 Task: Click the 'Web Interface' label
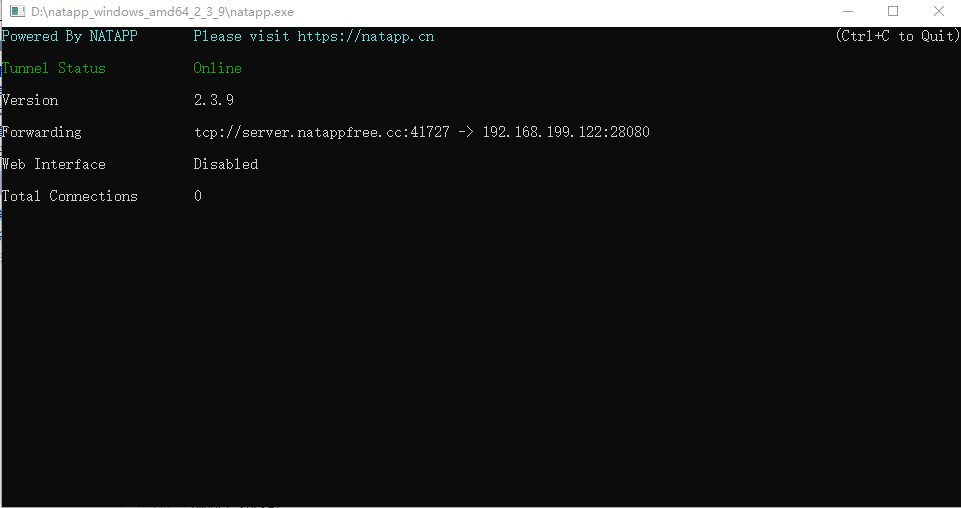click(x=53, y=164)
